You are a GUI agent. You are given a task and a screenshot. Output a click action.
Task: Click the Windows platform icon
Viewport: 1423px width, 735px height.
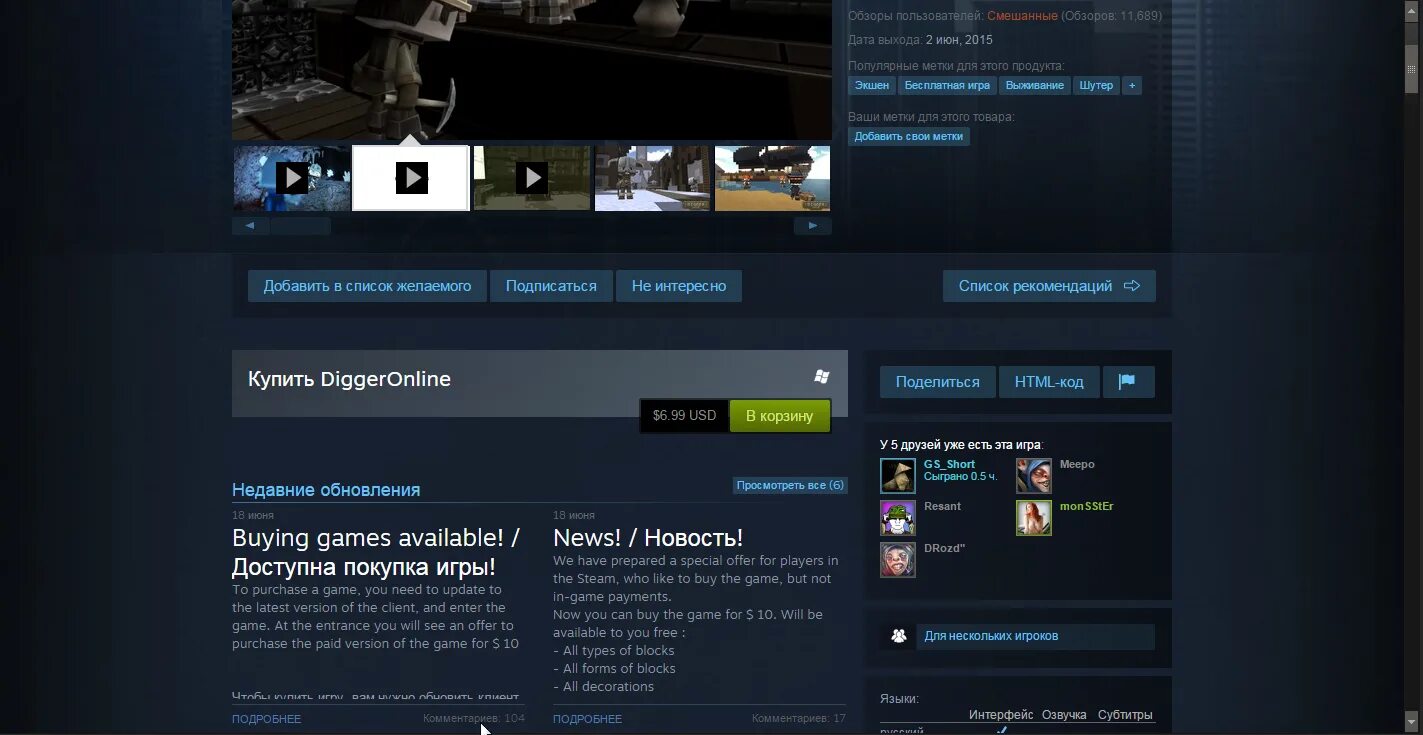point(822,377)
